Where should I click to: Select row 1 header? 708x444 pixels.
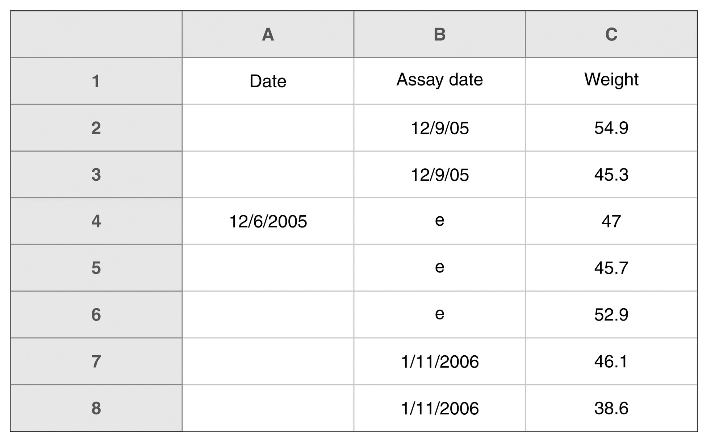(x=96, y=81)
